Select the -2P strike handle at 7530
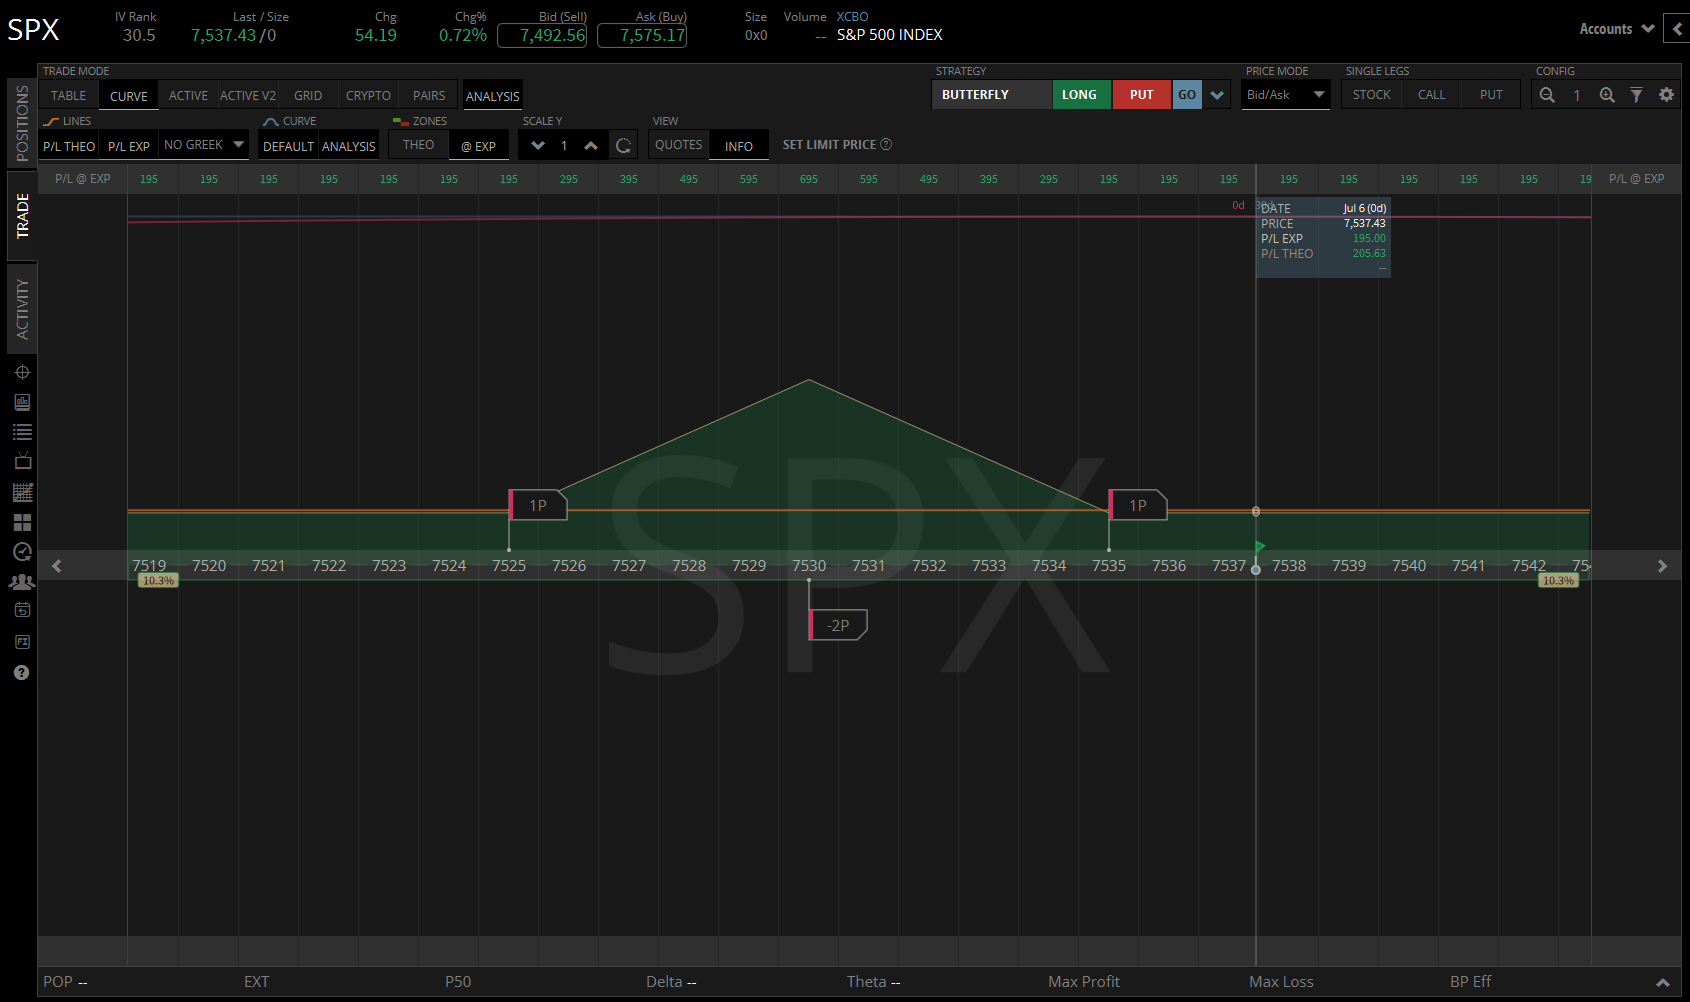1690x1002 pixels. (838, 625)
